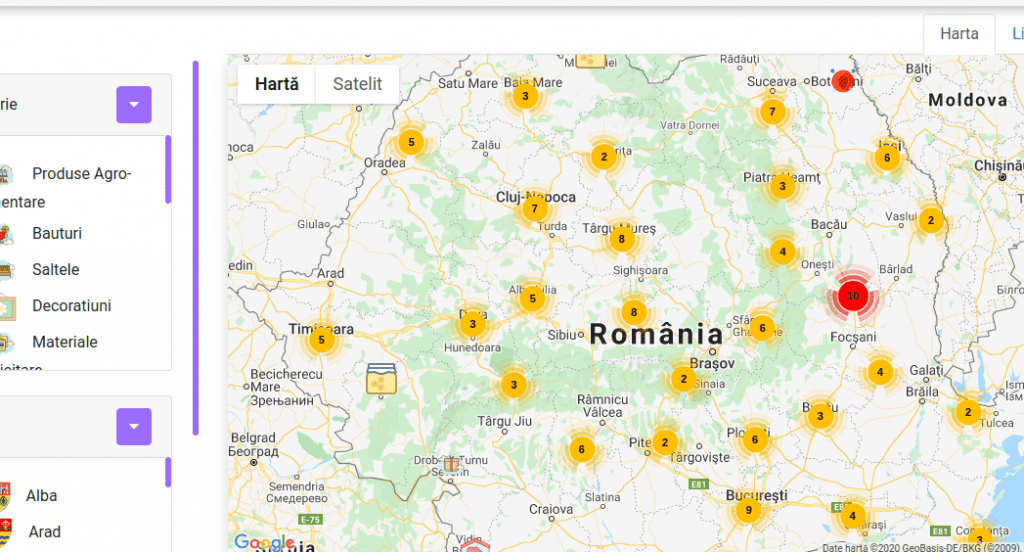This screenshot has width=1024, height=552.
Task: Select Arad county in the list
Action: tap(44, 532)
